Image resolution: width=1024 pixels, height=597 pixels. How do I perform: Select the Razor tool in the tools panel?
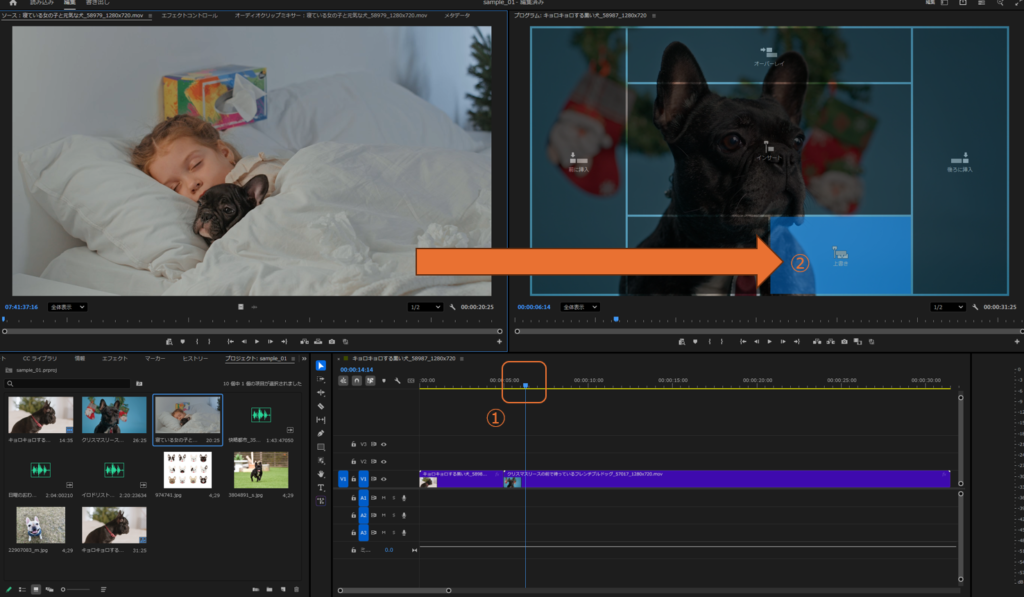click(x=321, y=407)
